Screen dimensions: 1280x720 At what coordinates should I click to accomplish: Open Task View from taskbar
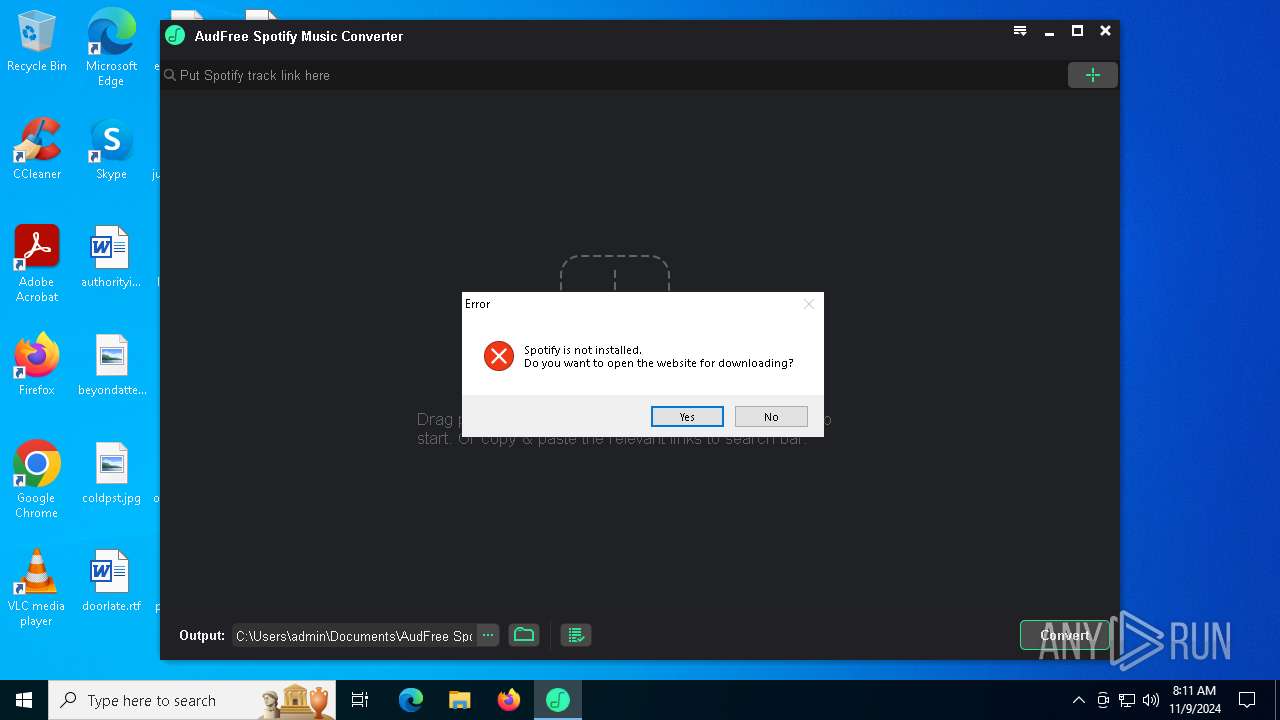pos(360,700)
